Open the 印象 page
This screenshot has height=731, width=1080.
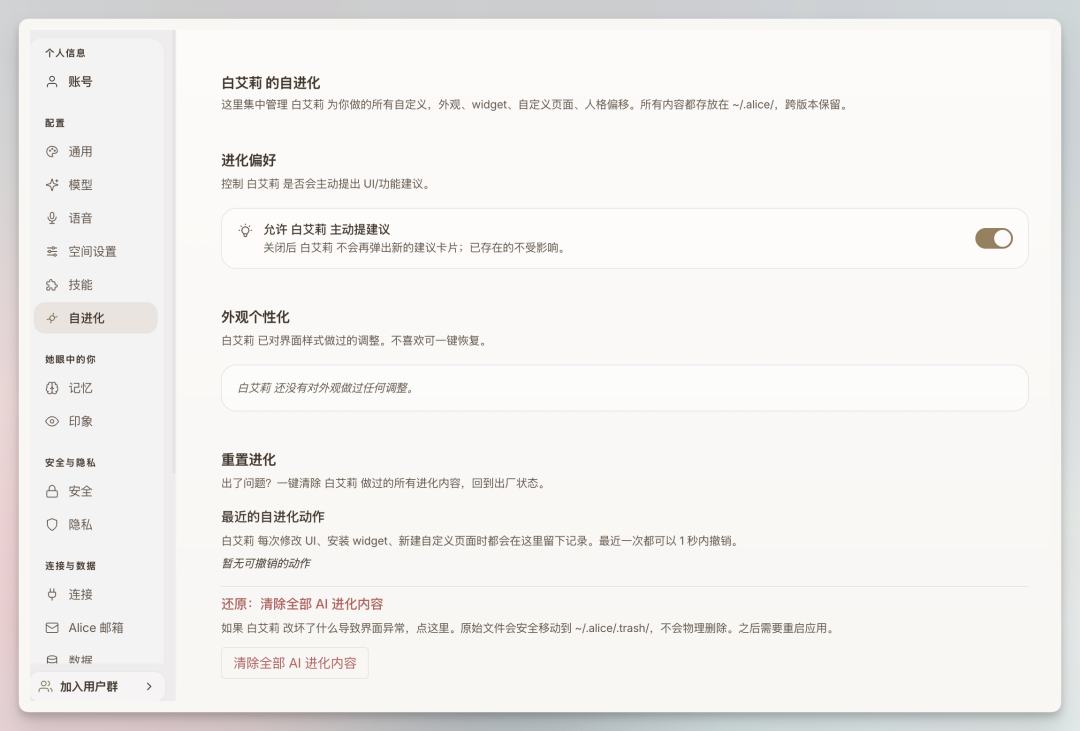tap(96, 421)
